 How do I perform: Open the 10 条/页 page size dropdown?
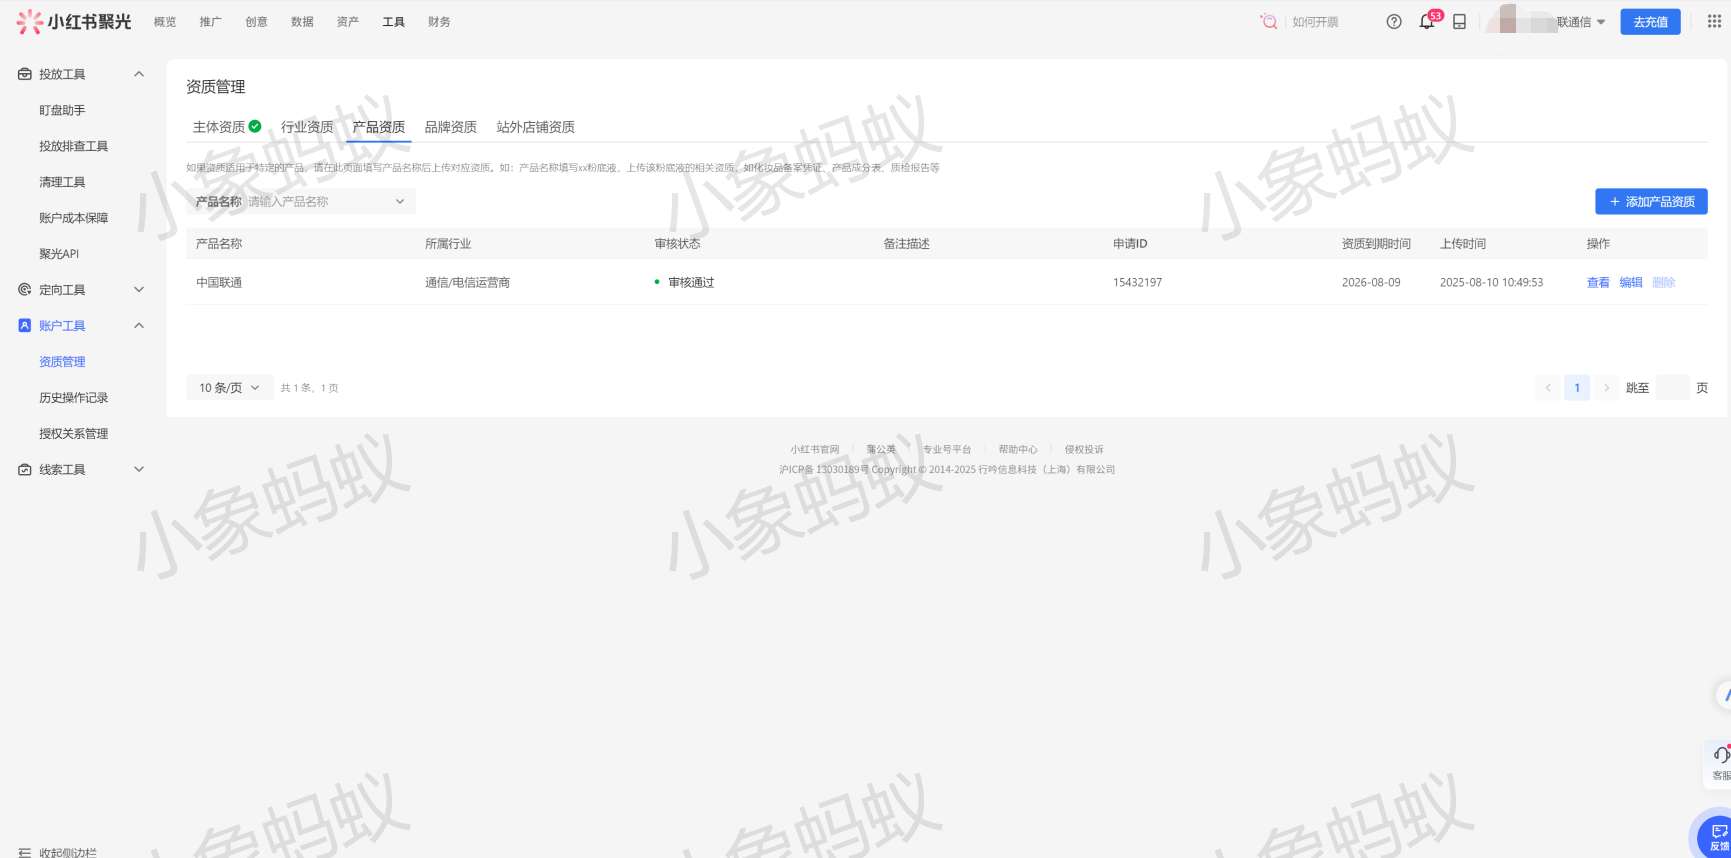tap(229, 388)
